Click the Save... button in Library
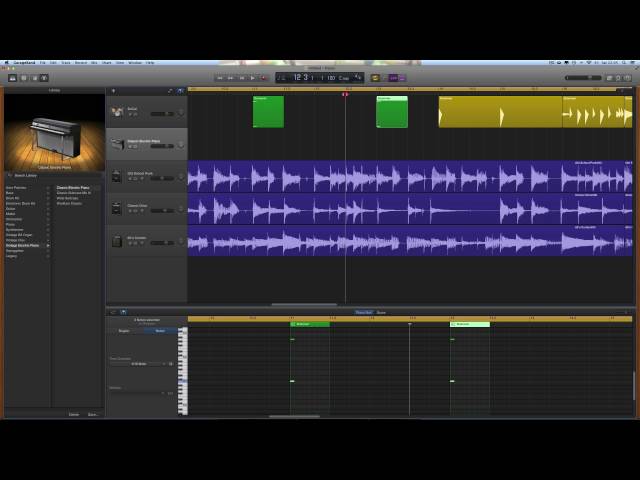This screenshot has height=480, width=640. (93, 414)
